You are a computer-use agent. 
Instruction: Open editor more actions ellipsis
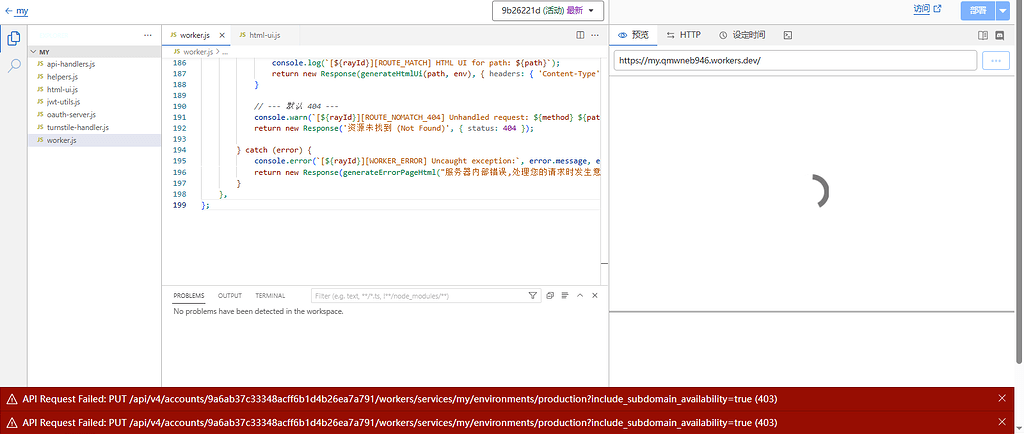point(594,35)
